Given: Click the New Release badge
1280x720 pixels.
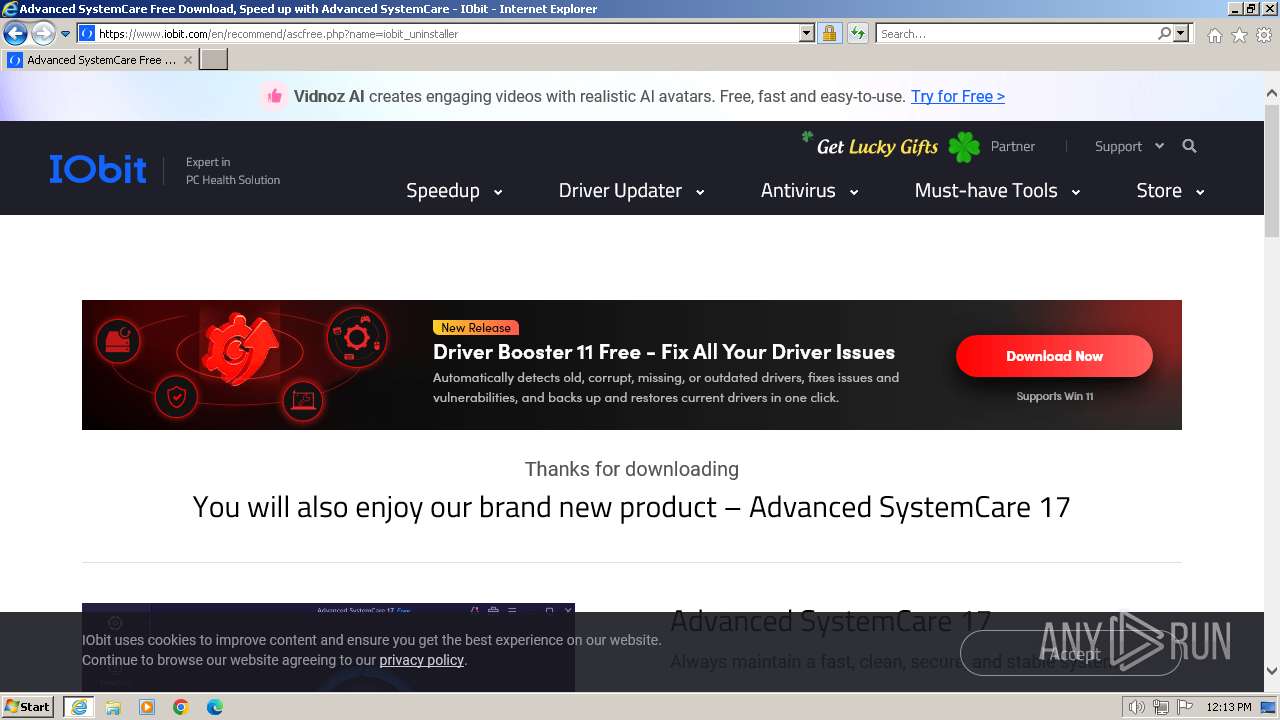Looking at the screenshot, I should pyautogui.click(x=475, y=327).
